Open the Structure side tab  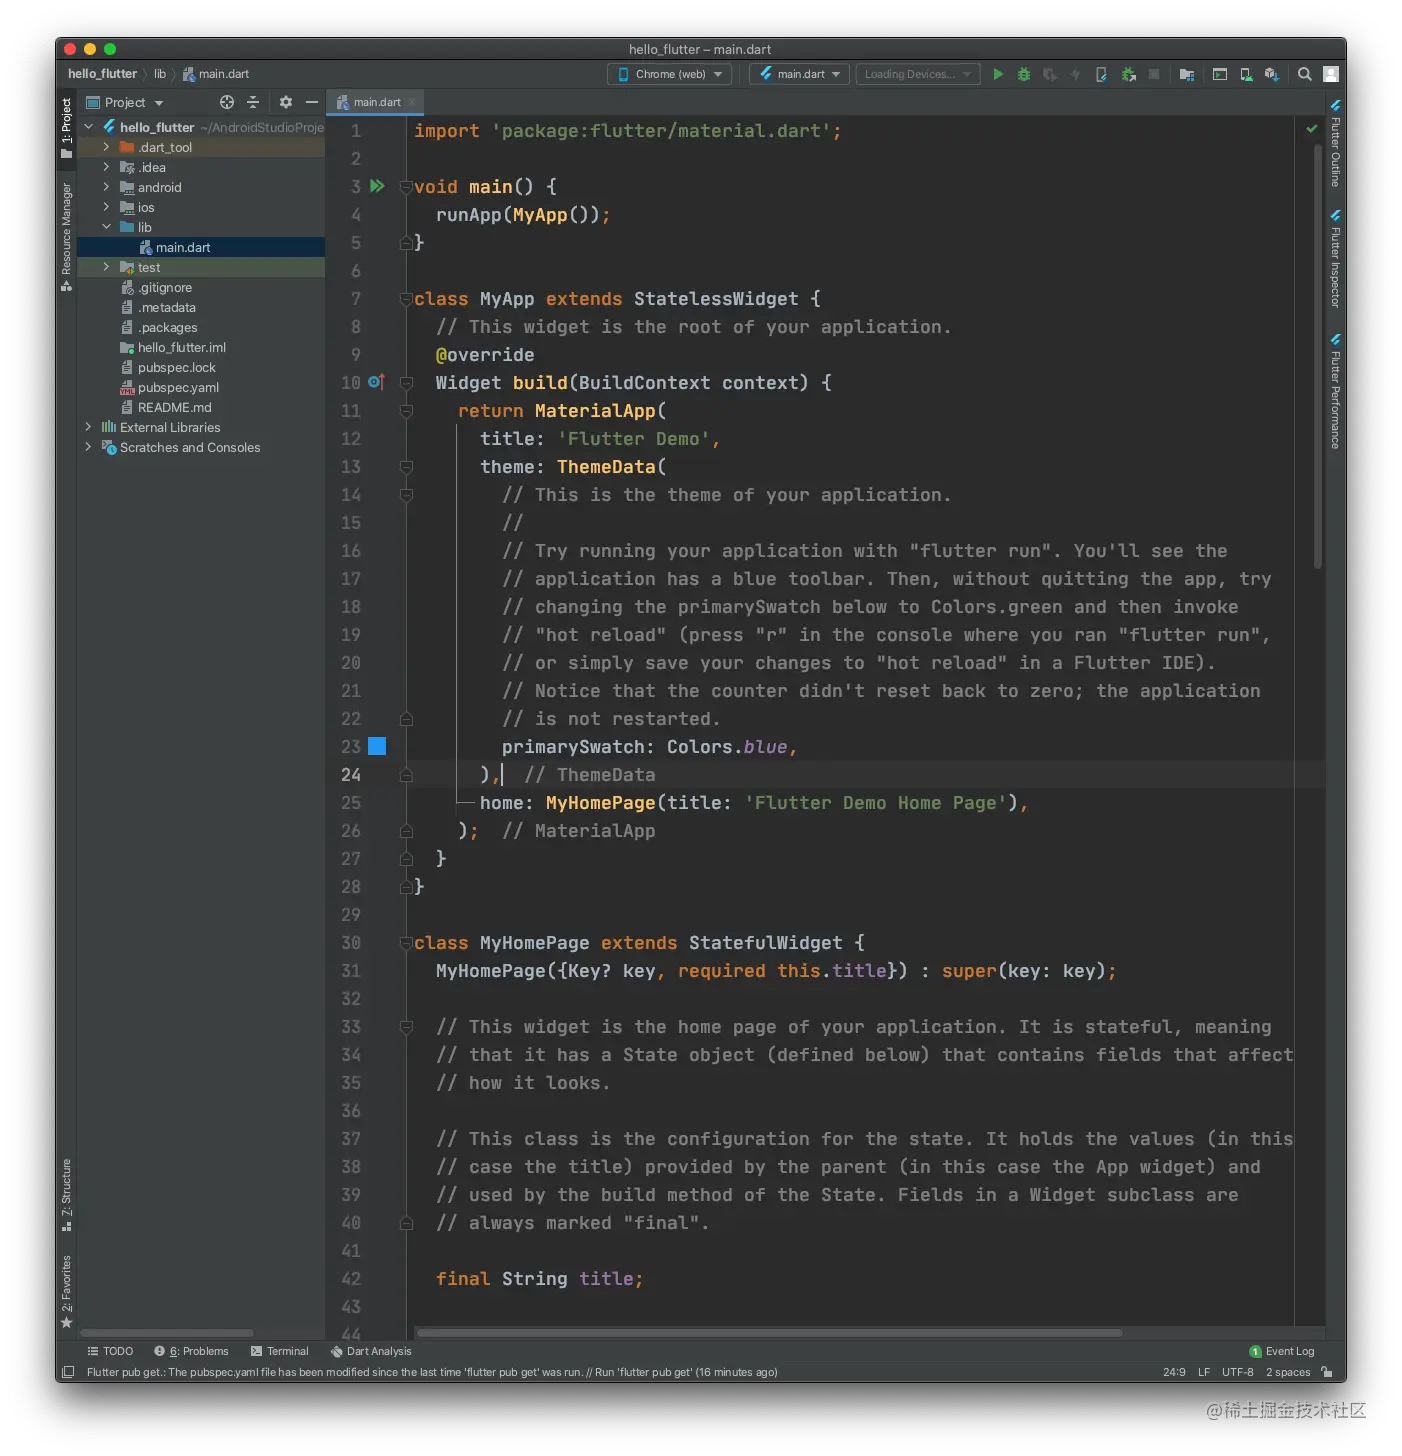(67, 1195)
